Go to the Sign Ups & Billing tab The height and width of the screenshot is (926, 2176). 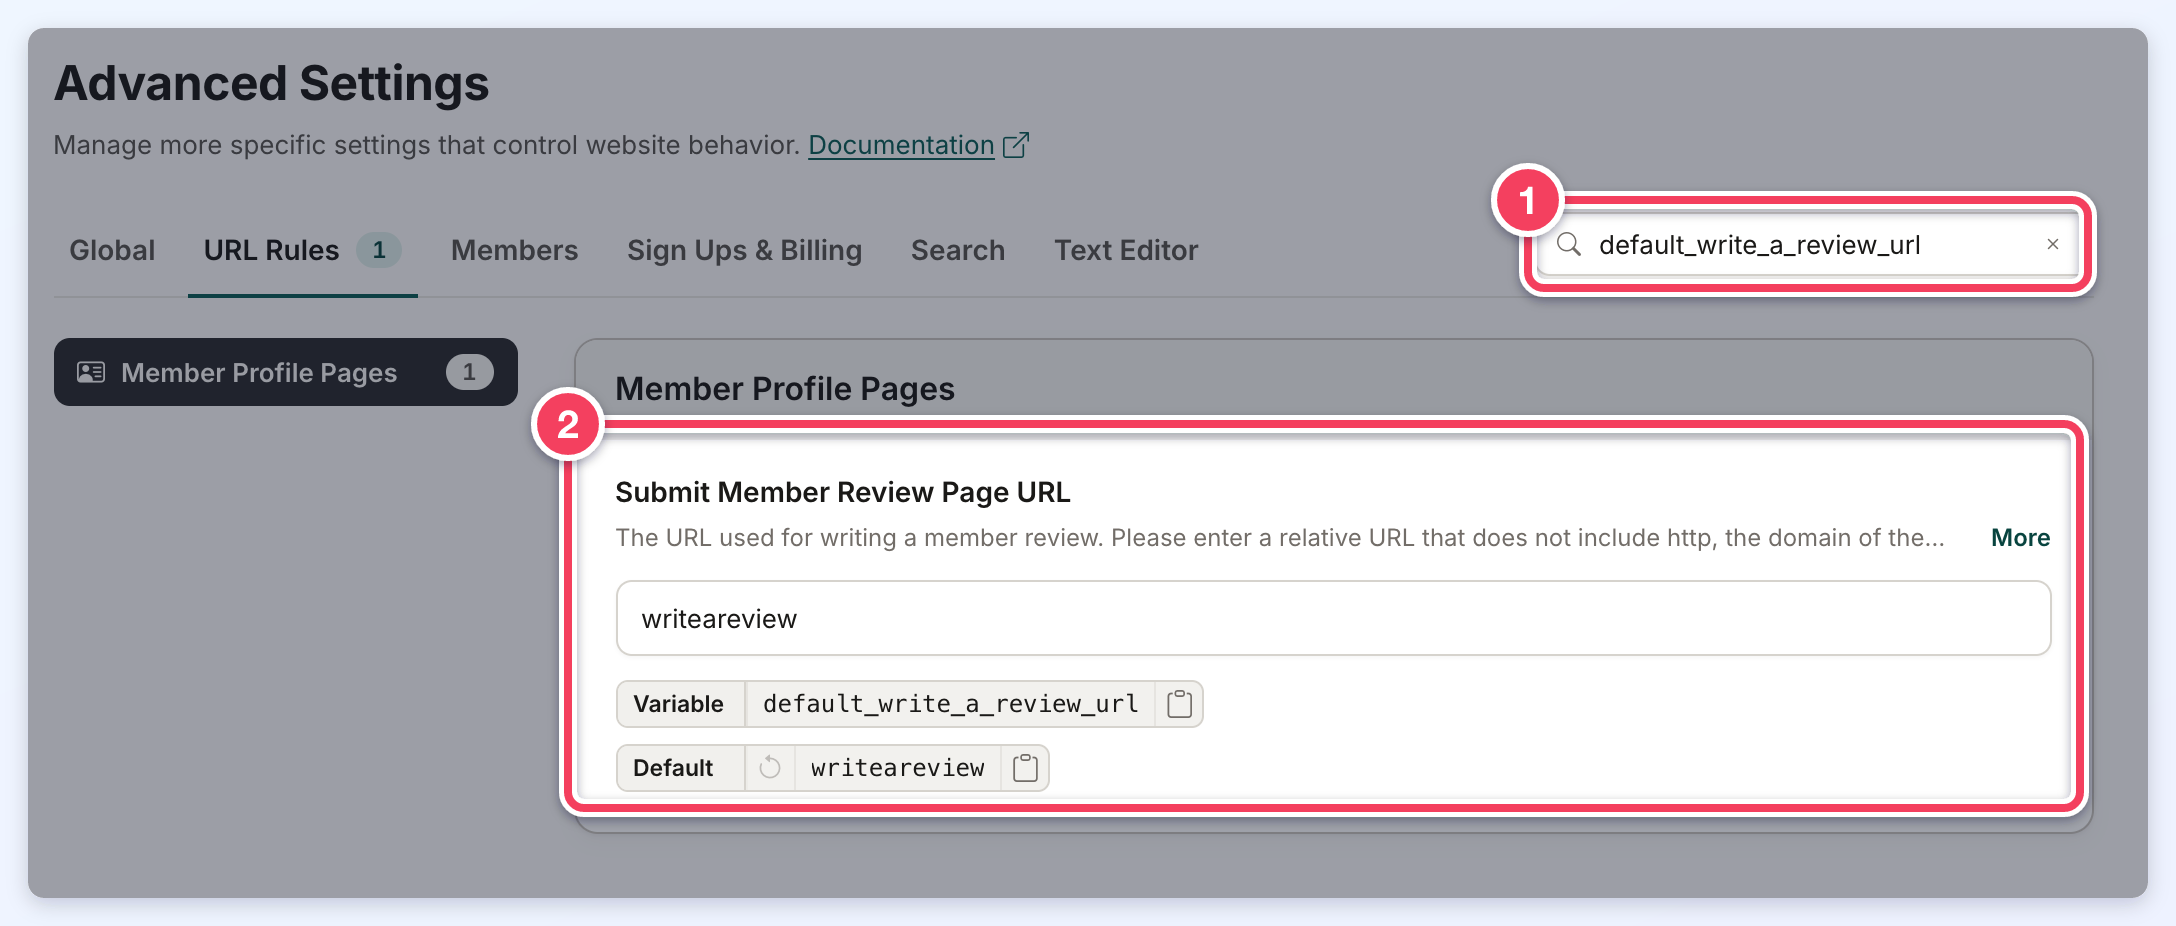744,250
